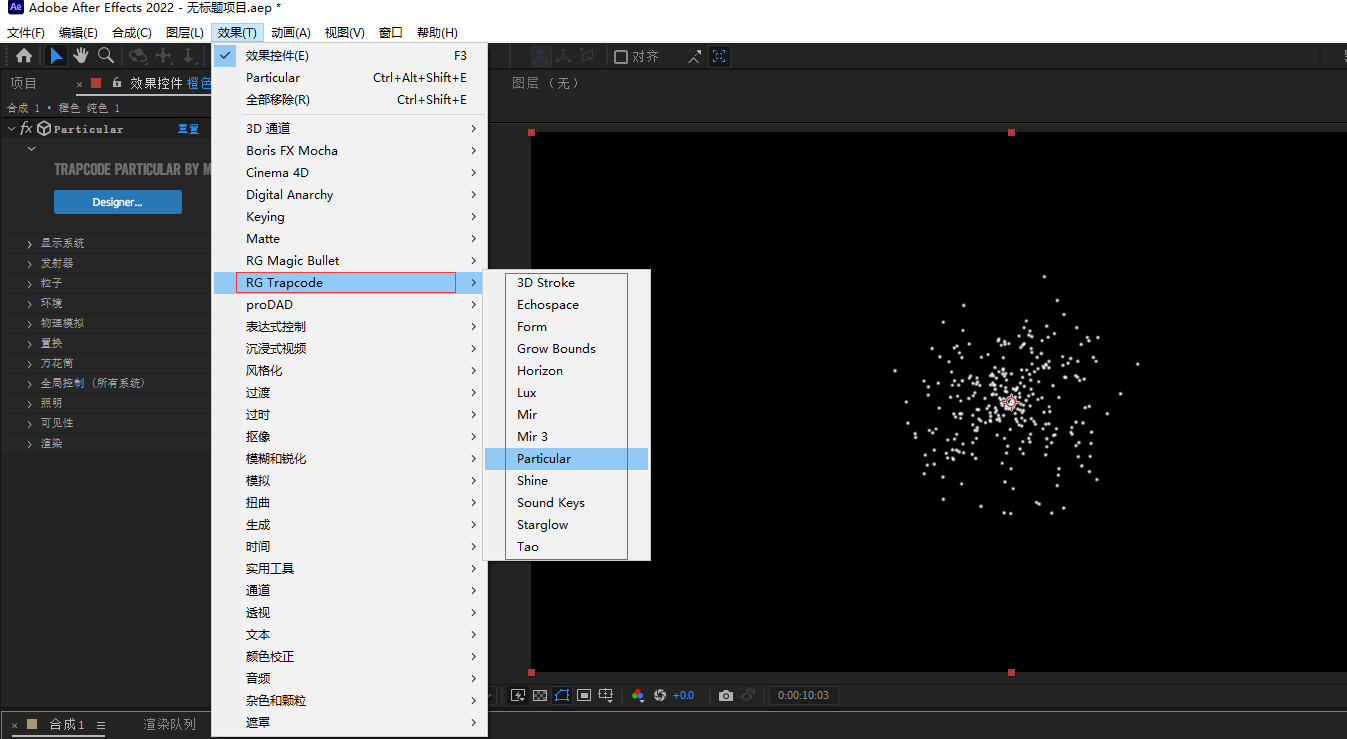
Task: Select 全部移除(R) to remove all effects
Action: 349,100
